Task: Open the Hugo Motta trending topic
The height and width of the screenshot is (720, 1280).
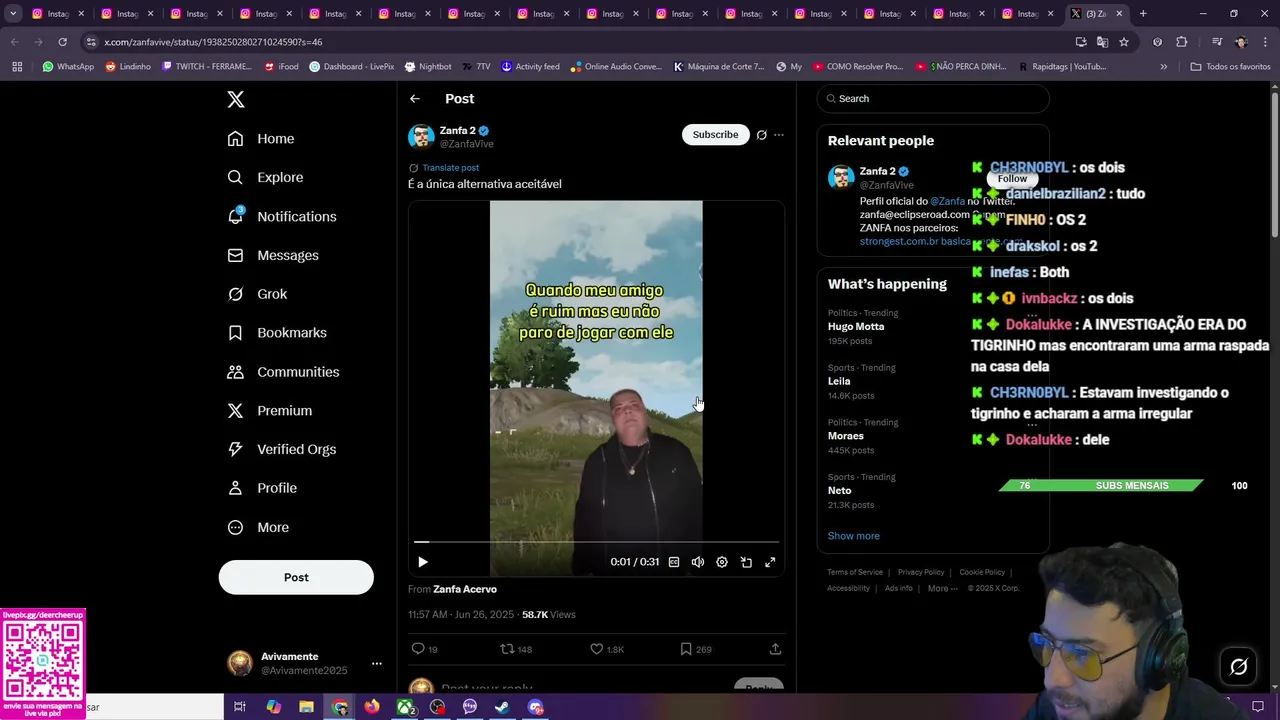Action: pyautogui.click(x=856, y=327)
